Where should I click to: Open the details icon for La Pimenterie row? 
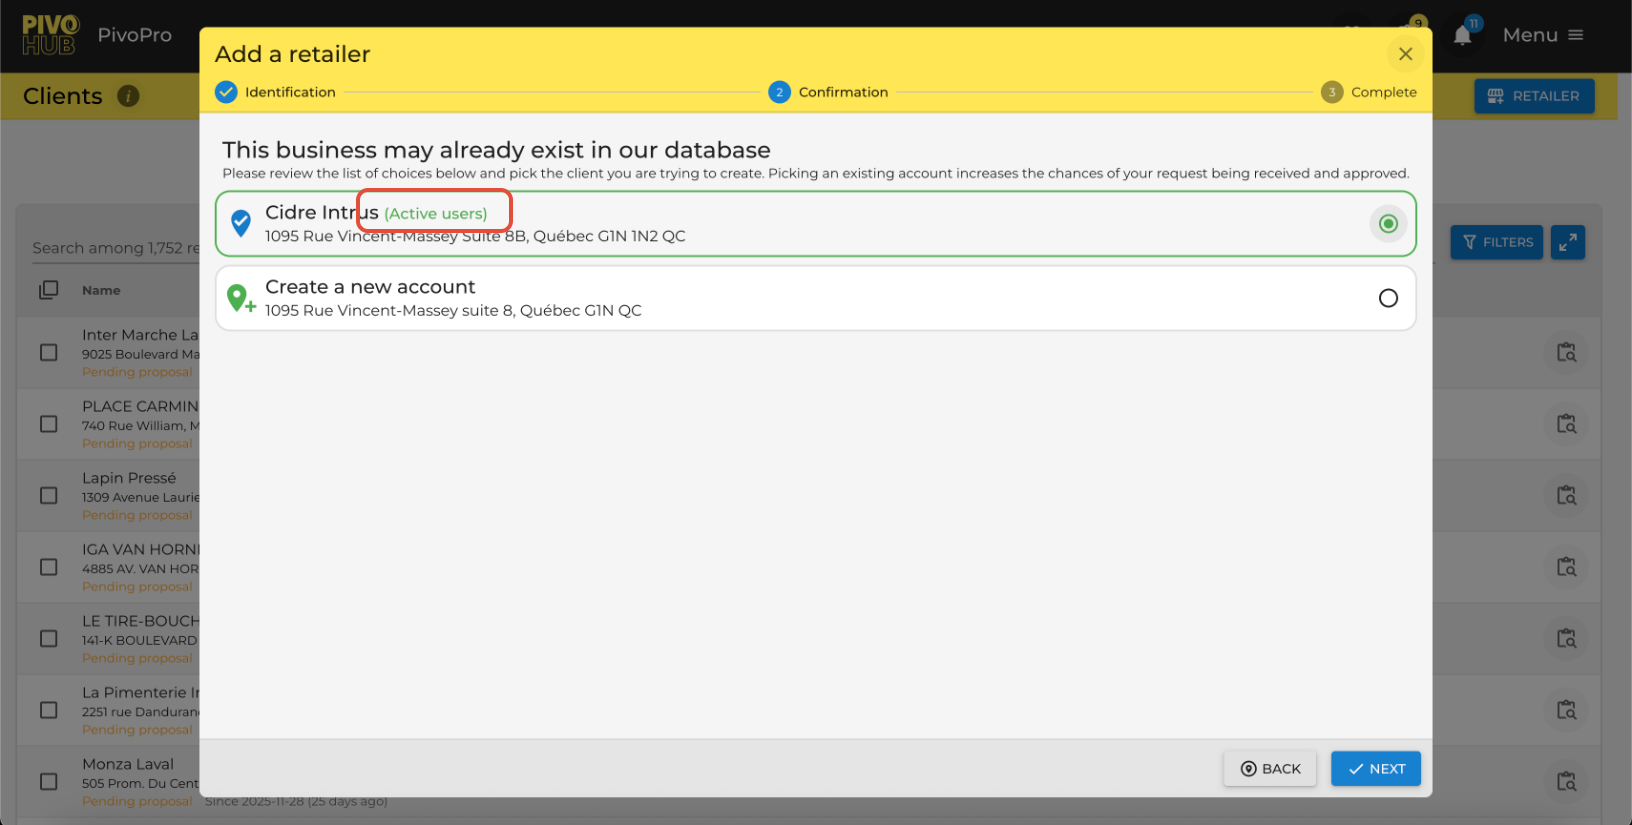click(x=1566, y=710)
